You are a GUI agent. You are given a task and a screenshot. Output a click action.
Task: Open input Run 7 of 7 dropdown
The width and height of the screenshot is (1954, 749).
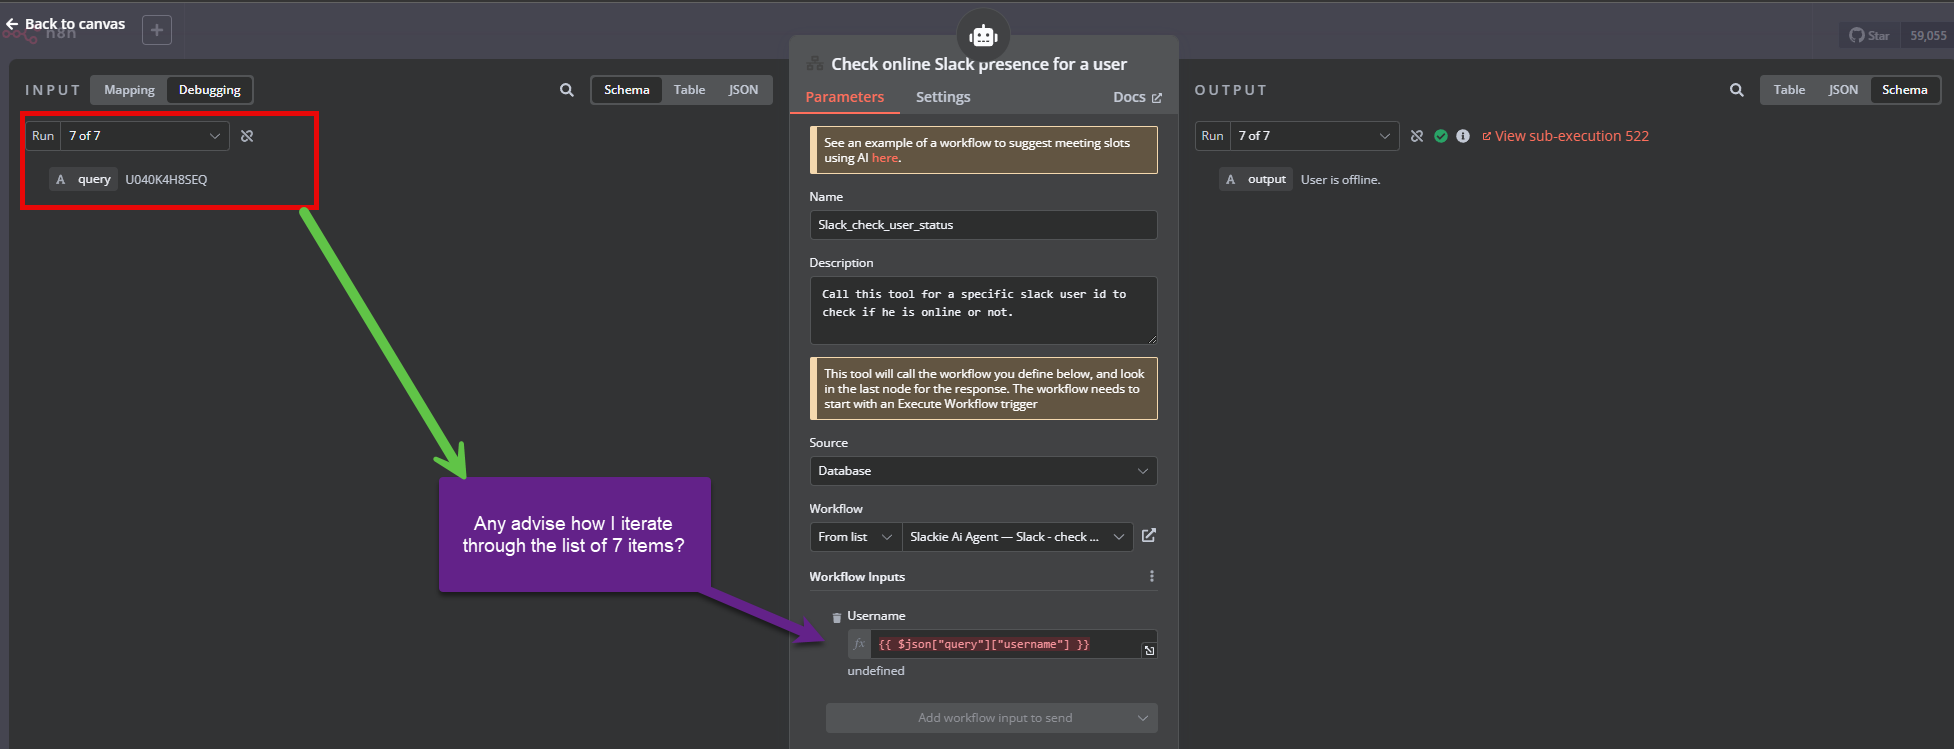145,136
